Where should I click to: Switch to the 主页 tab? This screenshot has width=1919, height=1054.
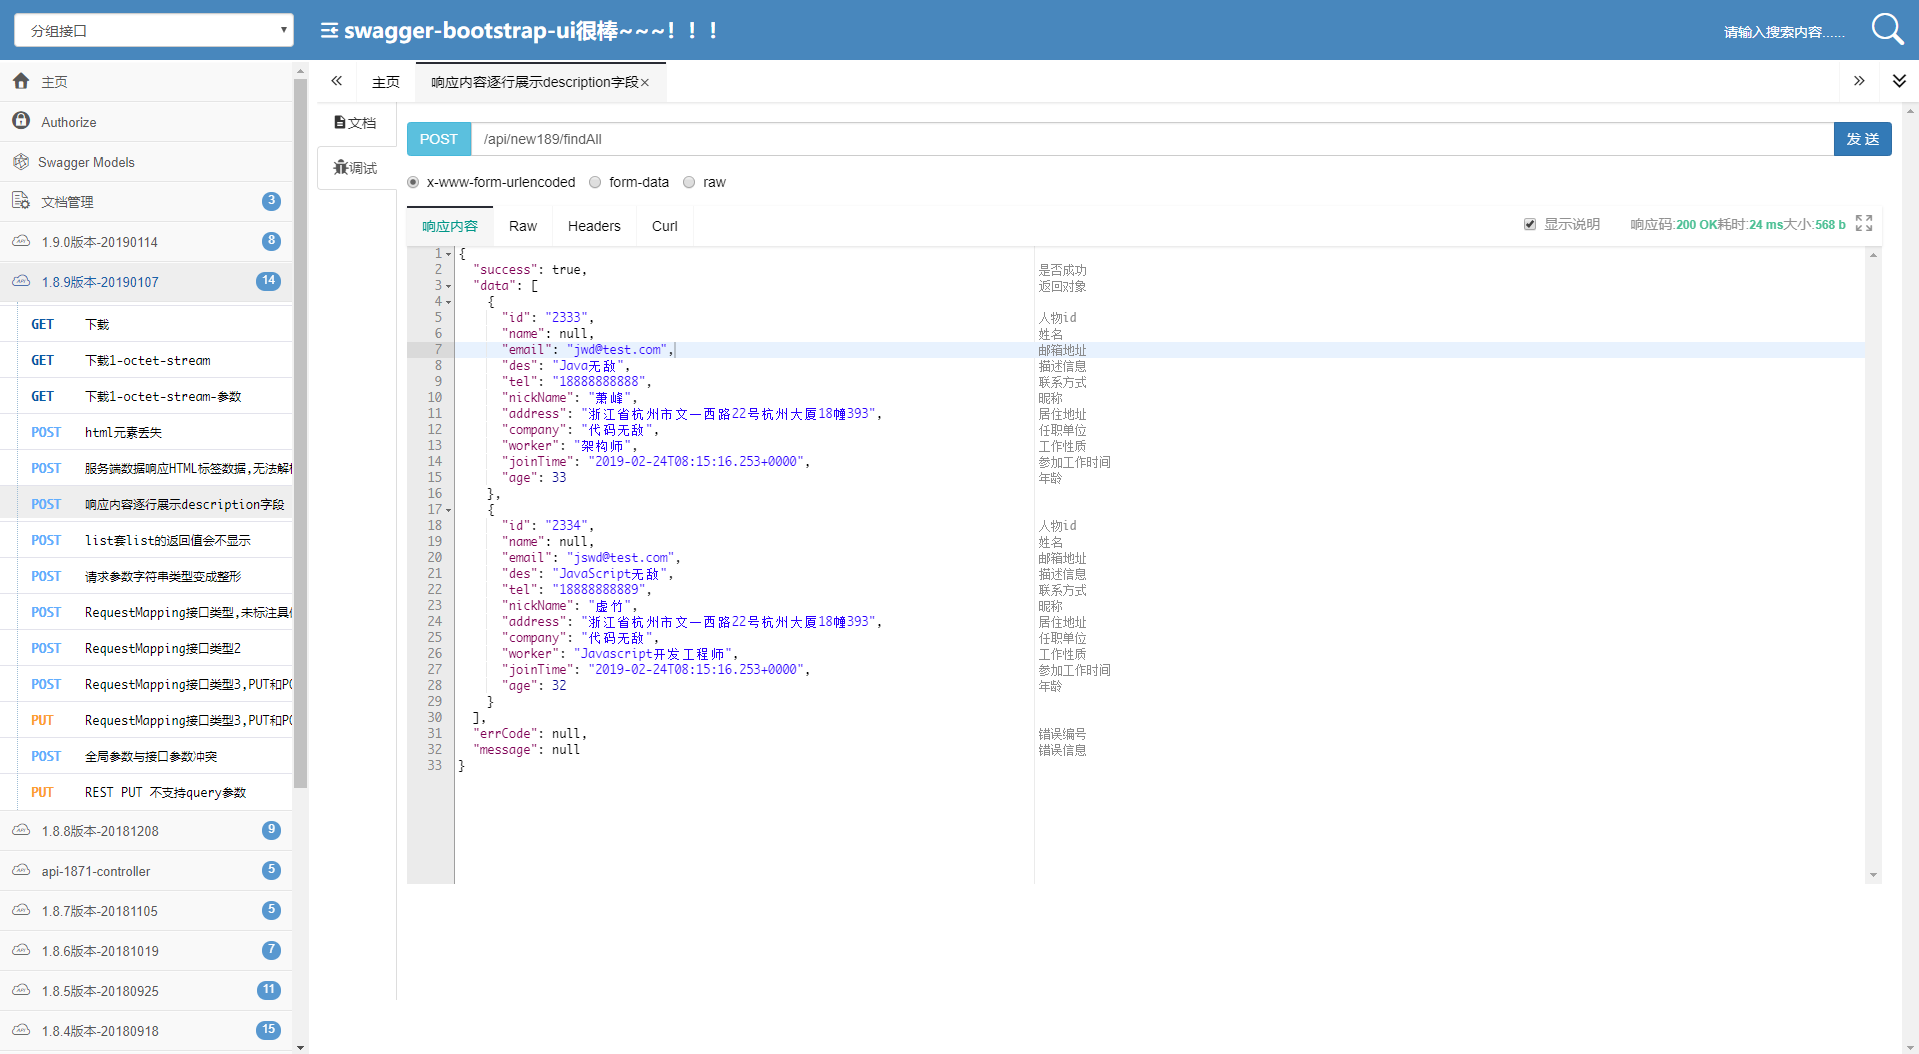point(386,82)
